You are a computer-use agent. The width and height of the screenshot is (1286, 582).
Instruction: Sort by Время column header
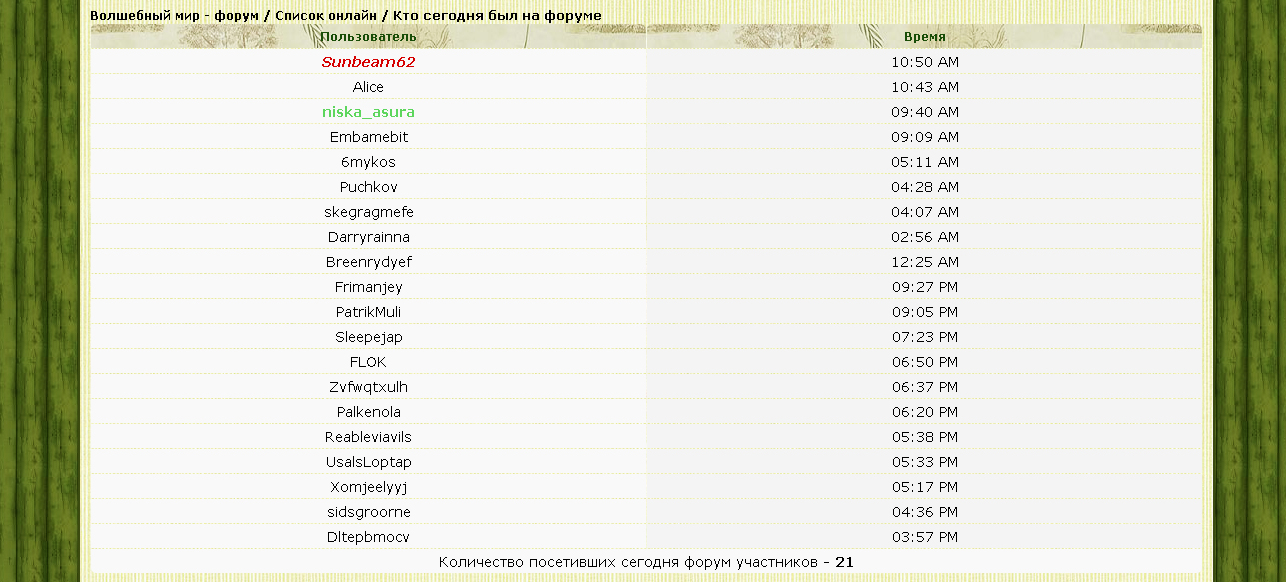tap(924, 36)
